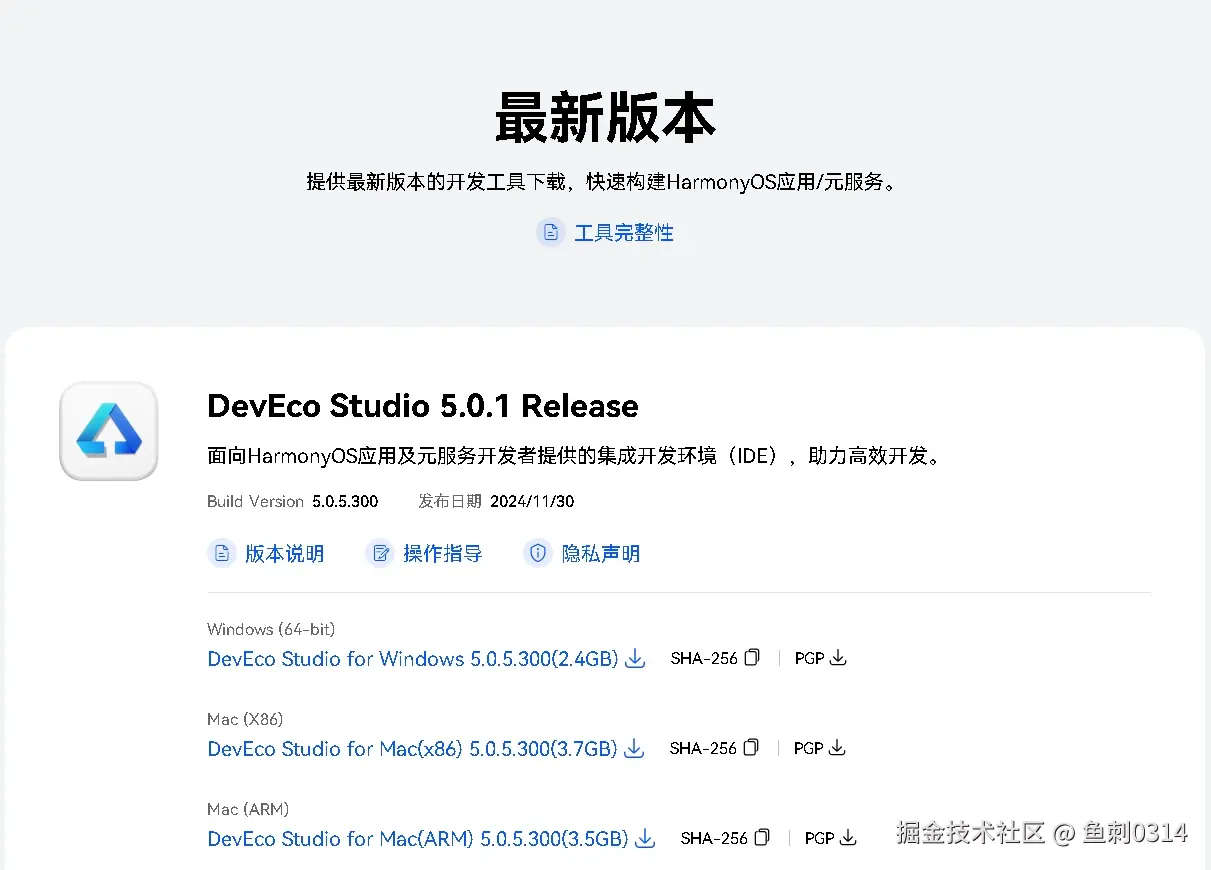Screen dimensions: 1211x870
Task: Click SHA-256 label in Windows row
Action: click(704, 658)
